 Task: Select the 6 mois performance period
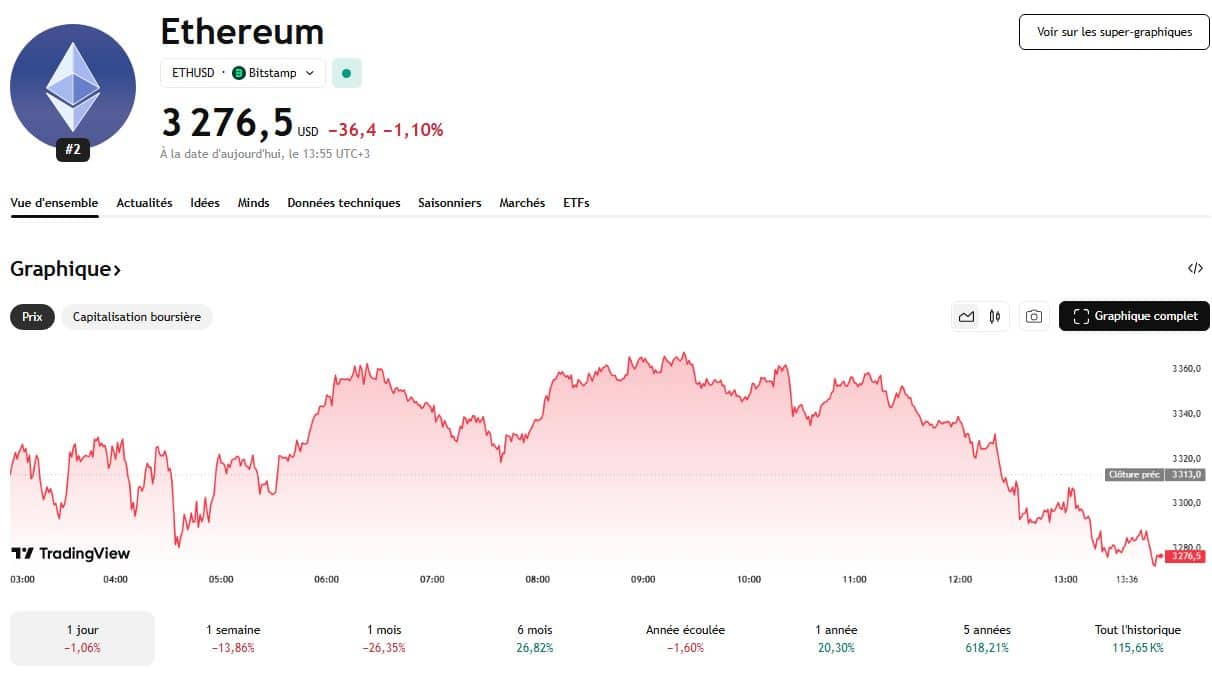tap(535, 638)
